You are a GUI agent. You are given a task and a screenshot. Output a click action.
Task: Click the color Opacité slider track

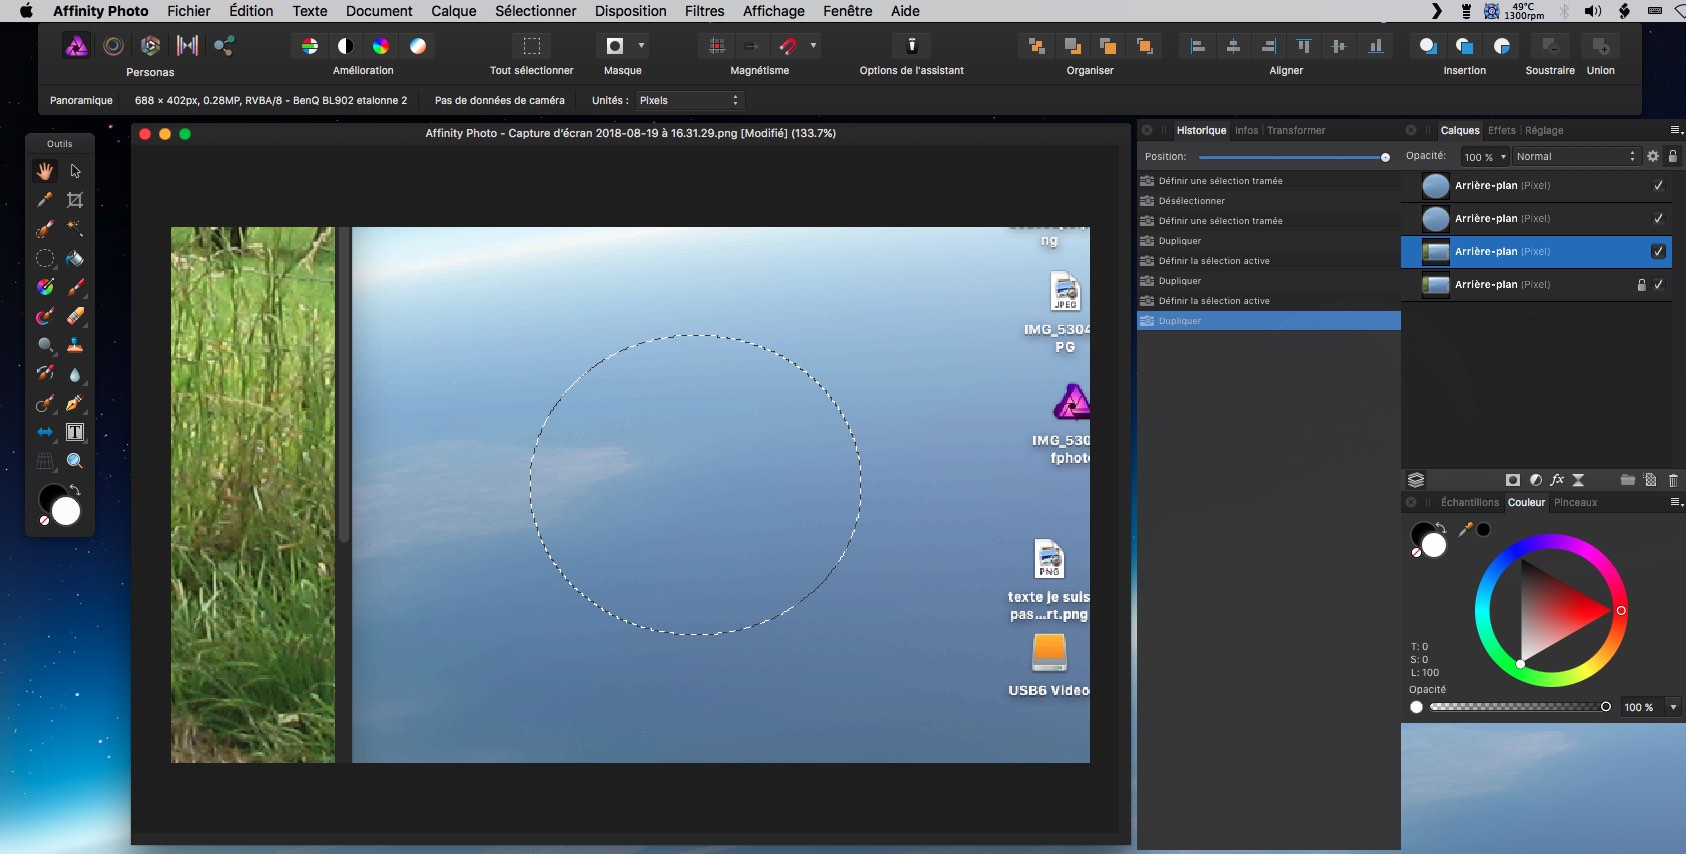(x=1515, y=707)
